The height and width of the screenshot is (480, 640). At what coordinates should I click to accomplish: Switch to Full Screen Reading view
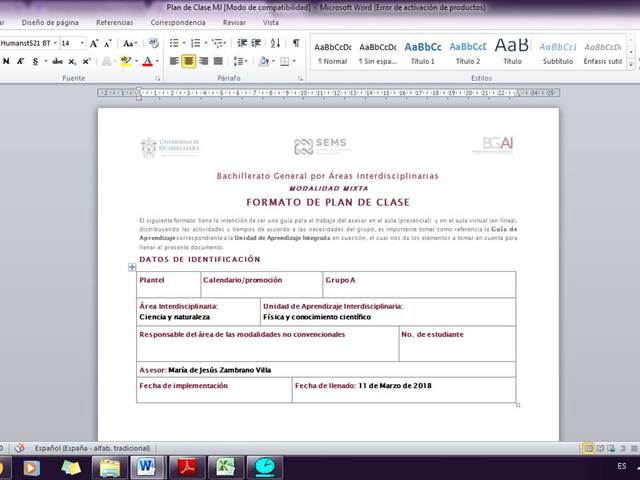(x=600, y=449)
